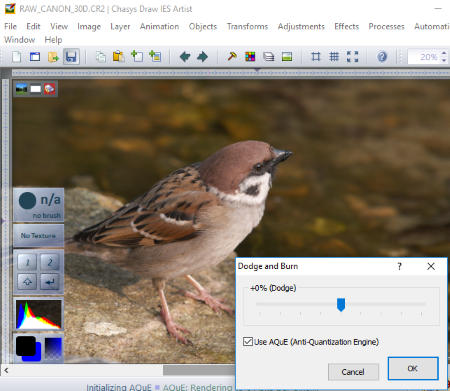Open the Layer menu
450x391 pixels.
point(120,26)
